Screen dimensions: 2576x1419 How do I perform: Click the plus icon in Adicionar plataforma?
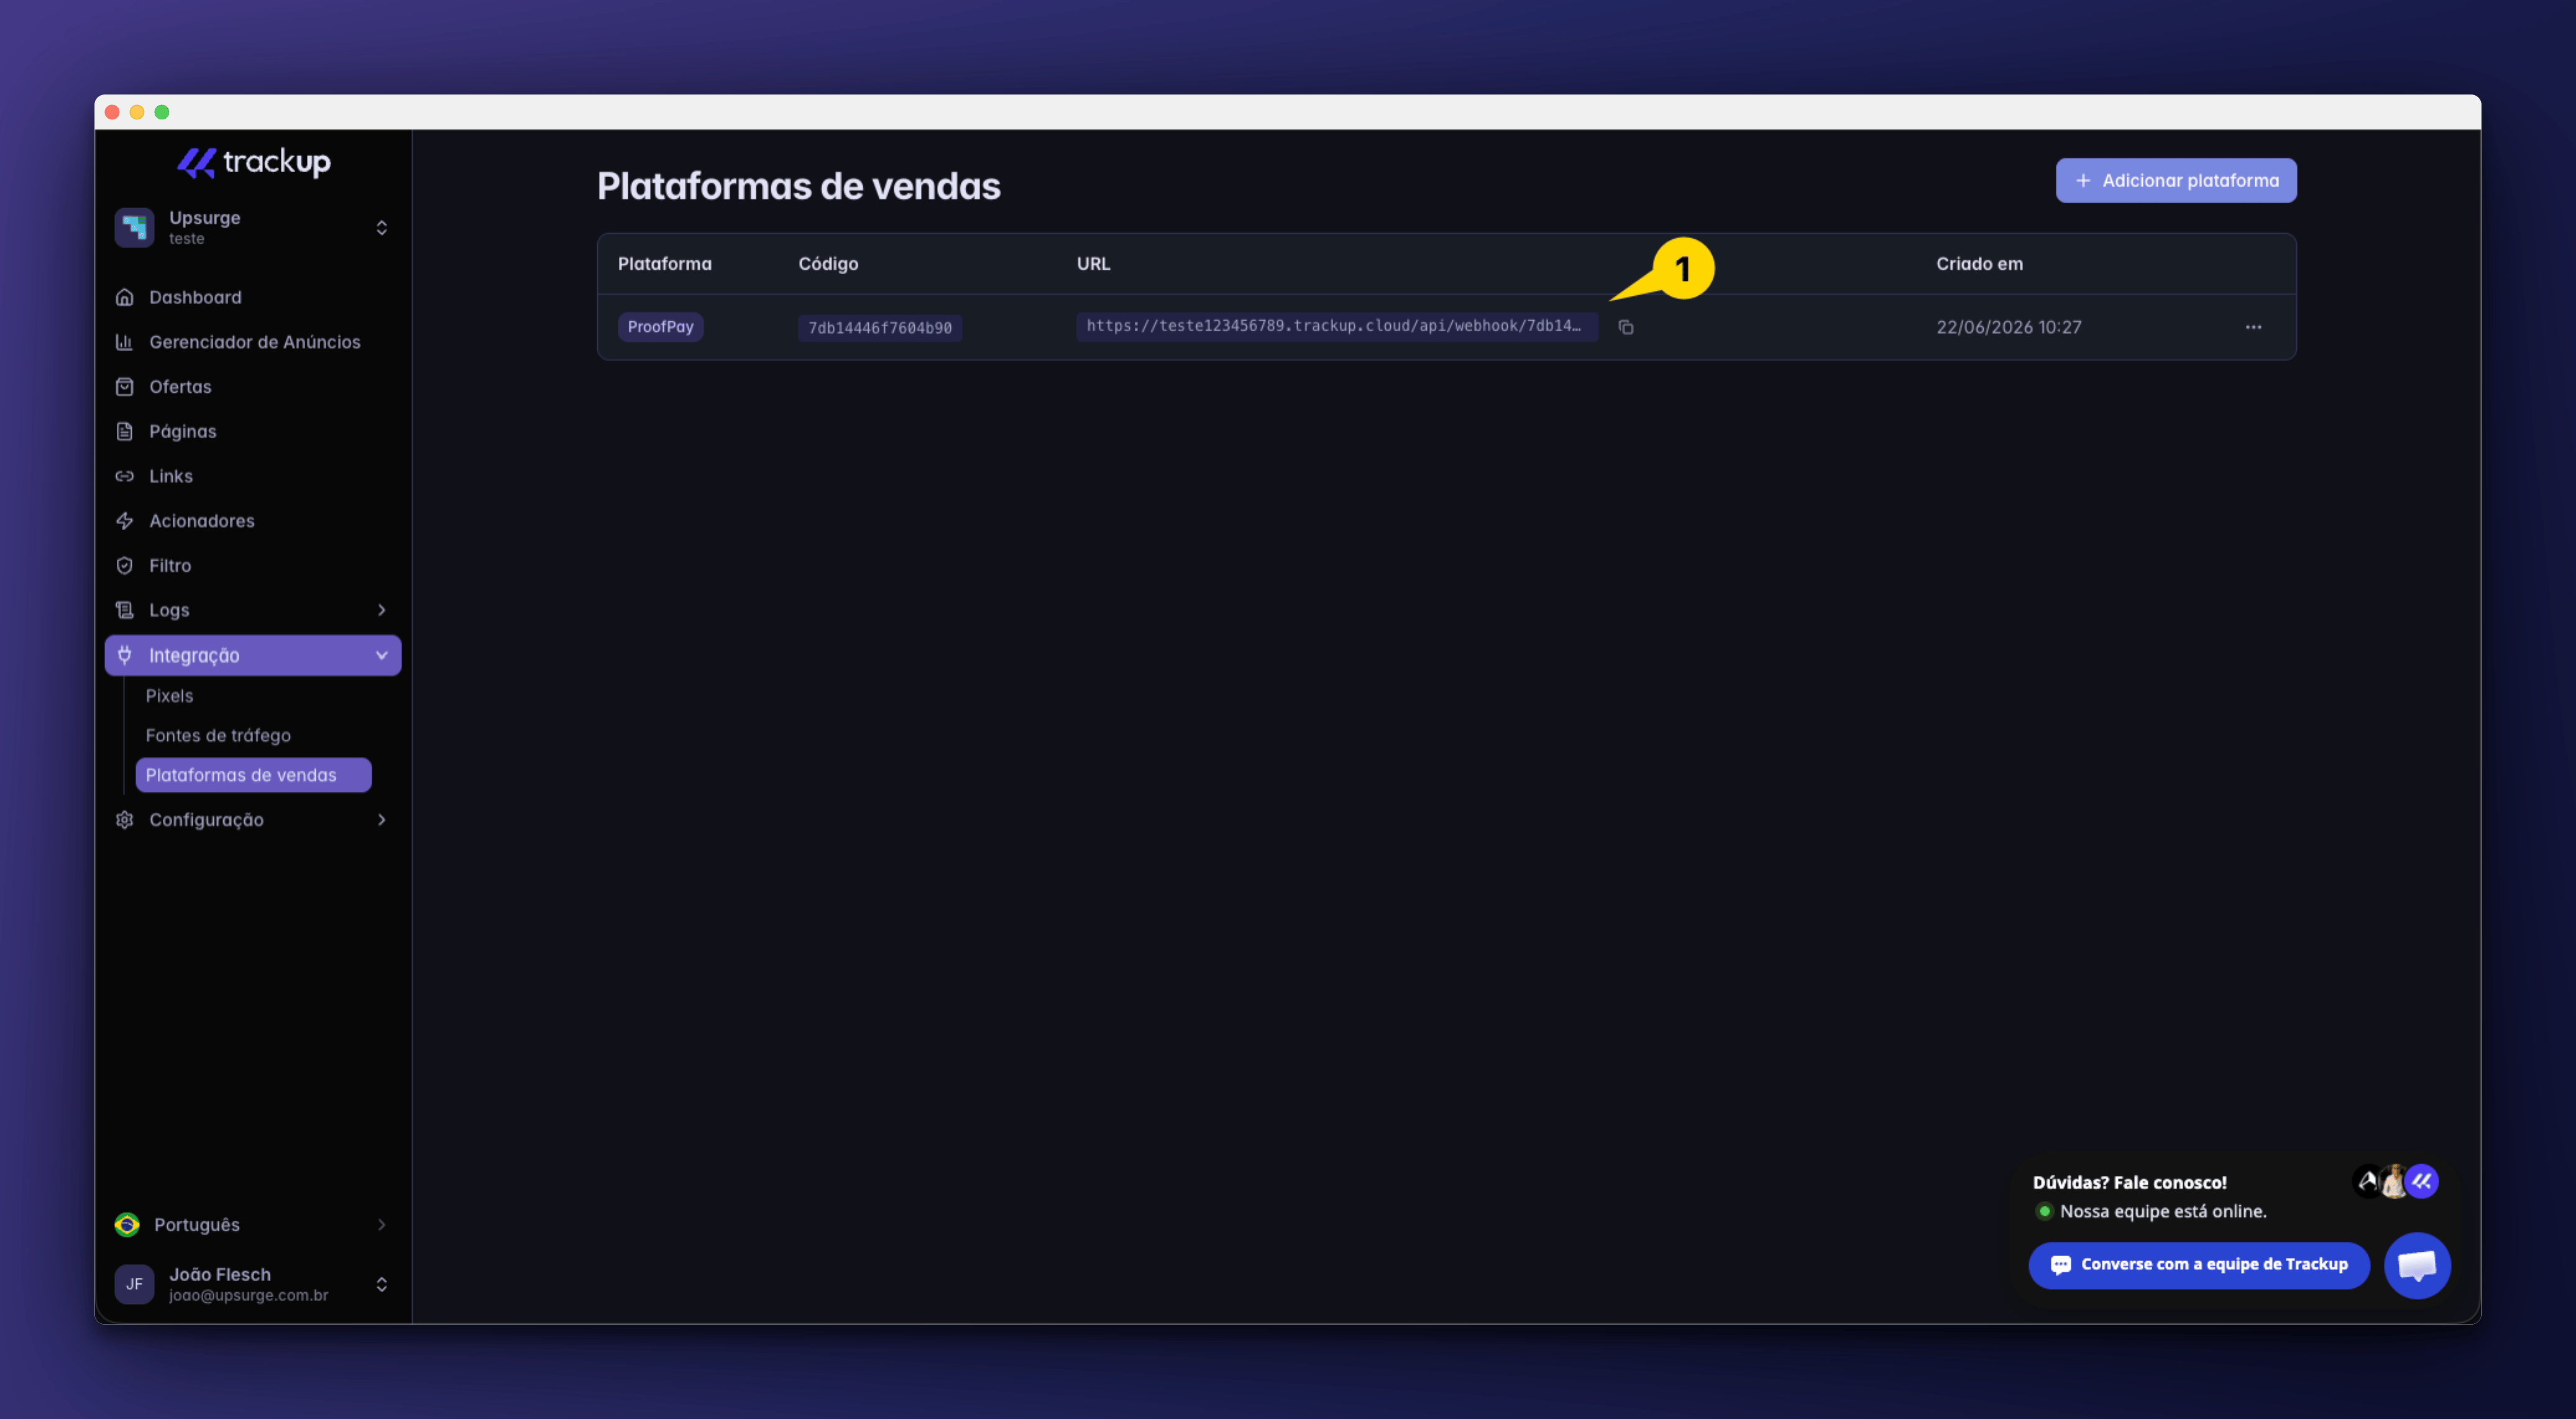coord(2083,181)
